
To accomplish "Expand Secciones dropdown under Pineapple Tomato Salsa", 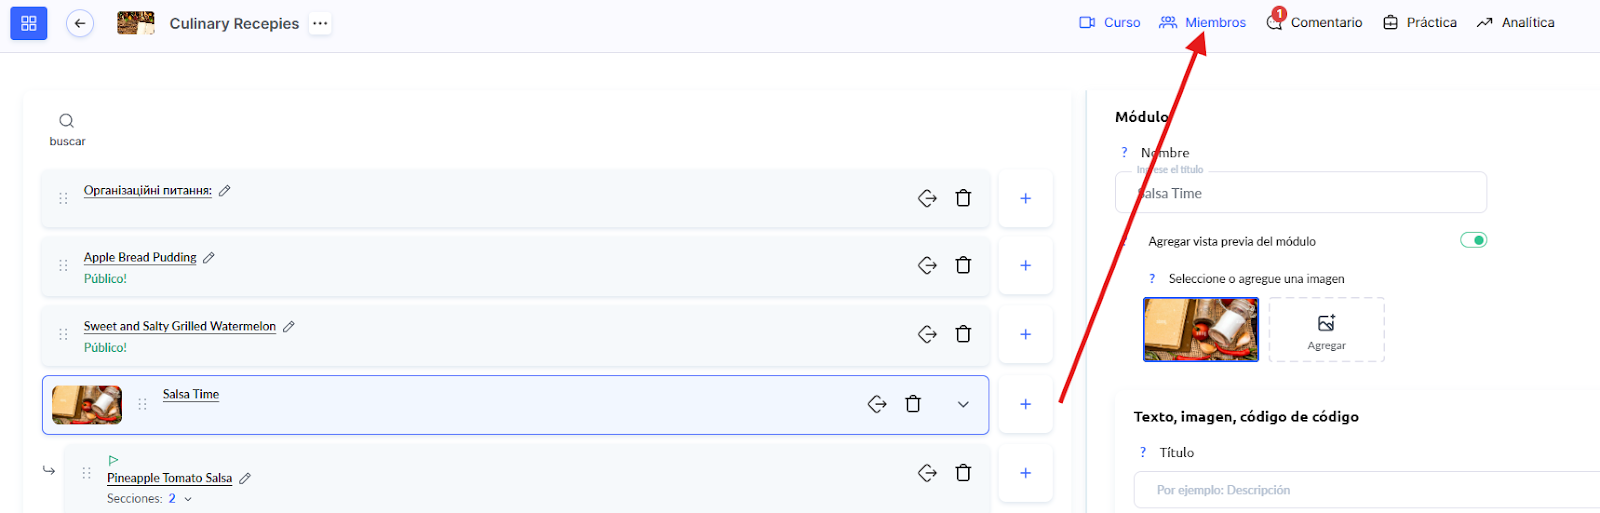I will pyautogui.click(x=188, y=499).
